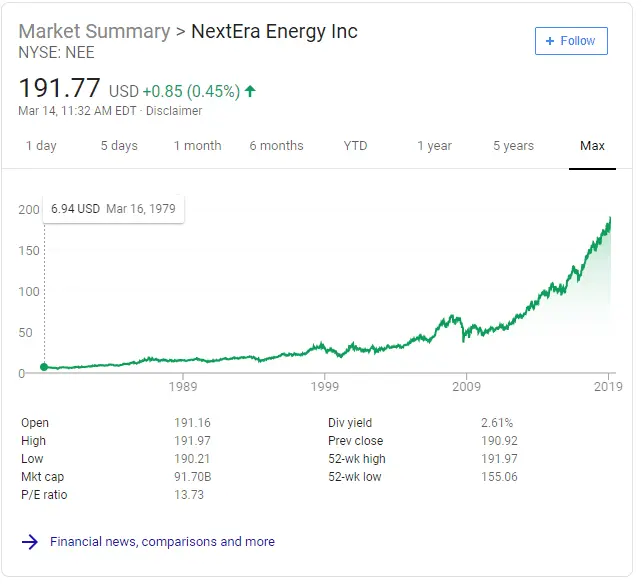The height and width of the screenshot is (584, 644).
Task: Click the 1999 label on chart timeline
Action: [x=325, y=386]
